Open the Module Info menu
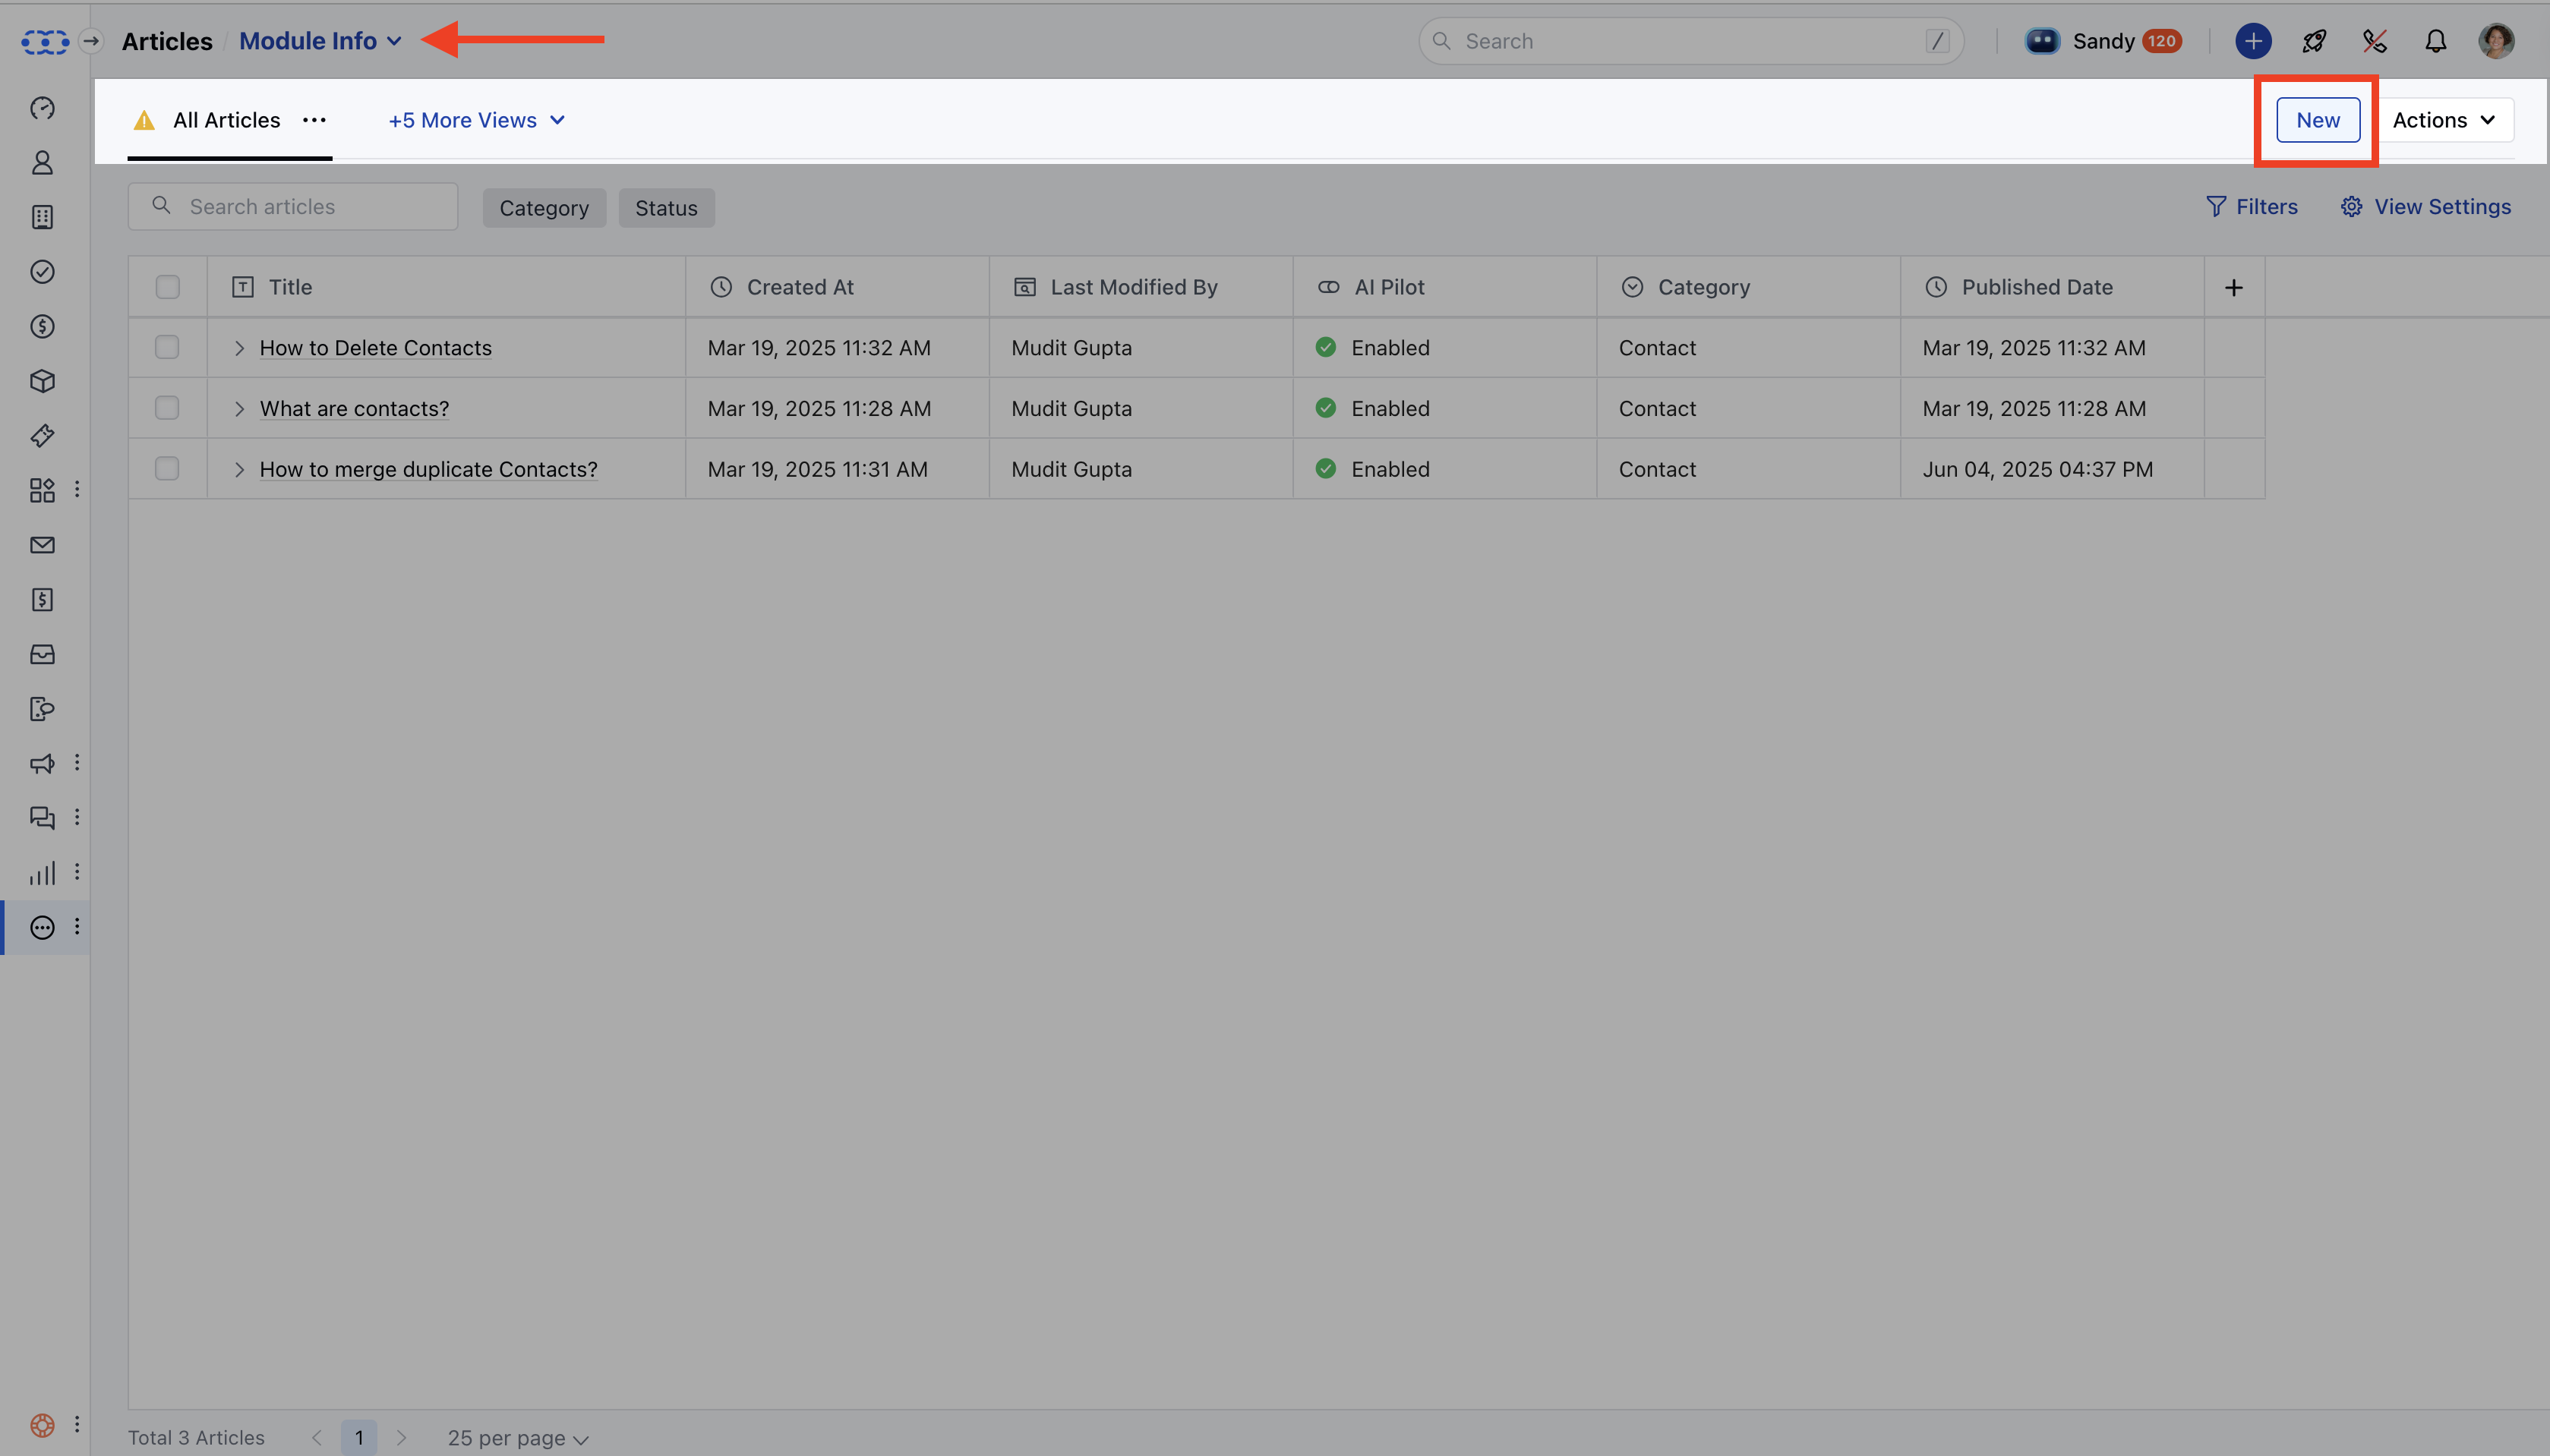This screenshot has width=2550, height=1456. coord(319,41)
